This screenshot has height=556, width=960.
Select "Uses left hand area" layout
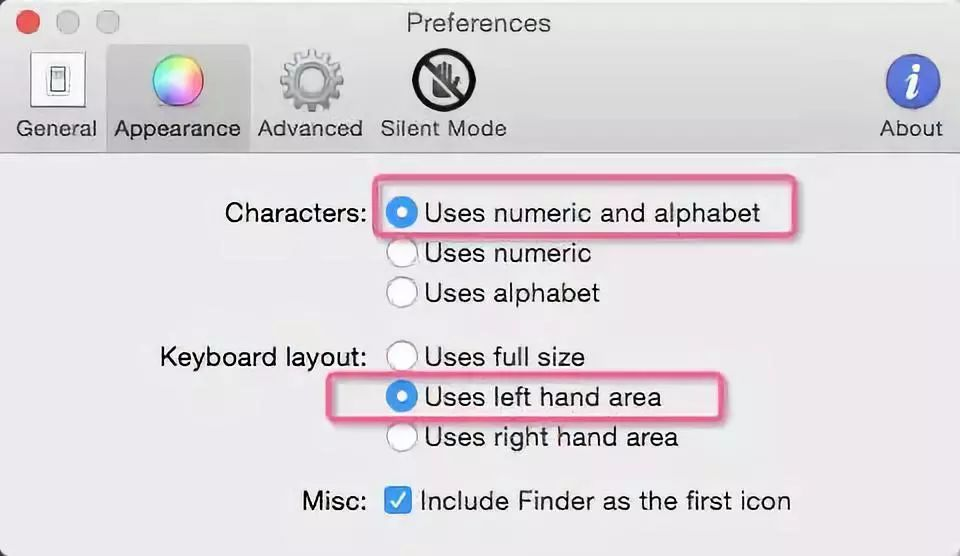(402, 397)
